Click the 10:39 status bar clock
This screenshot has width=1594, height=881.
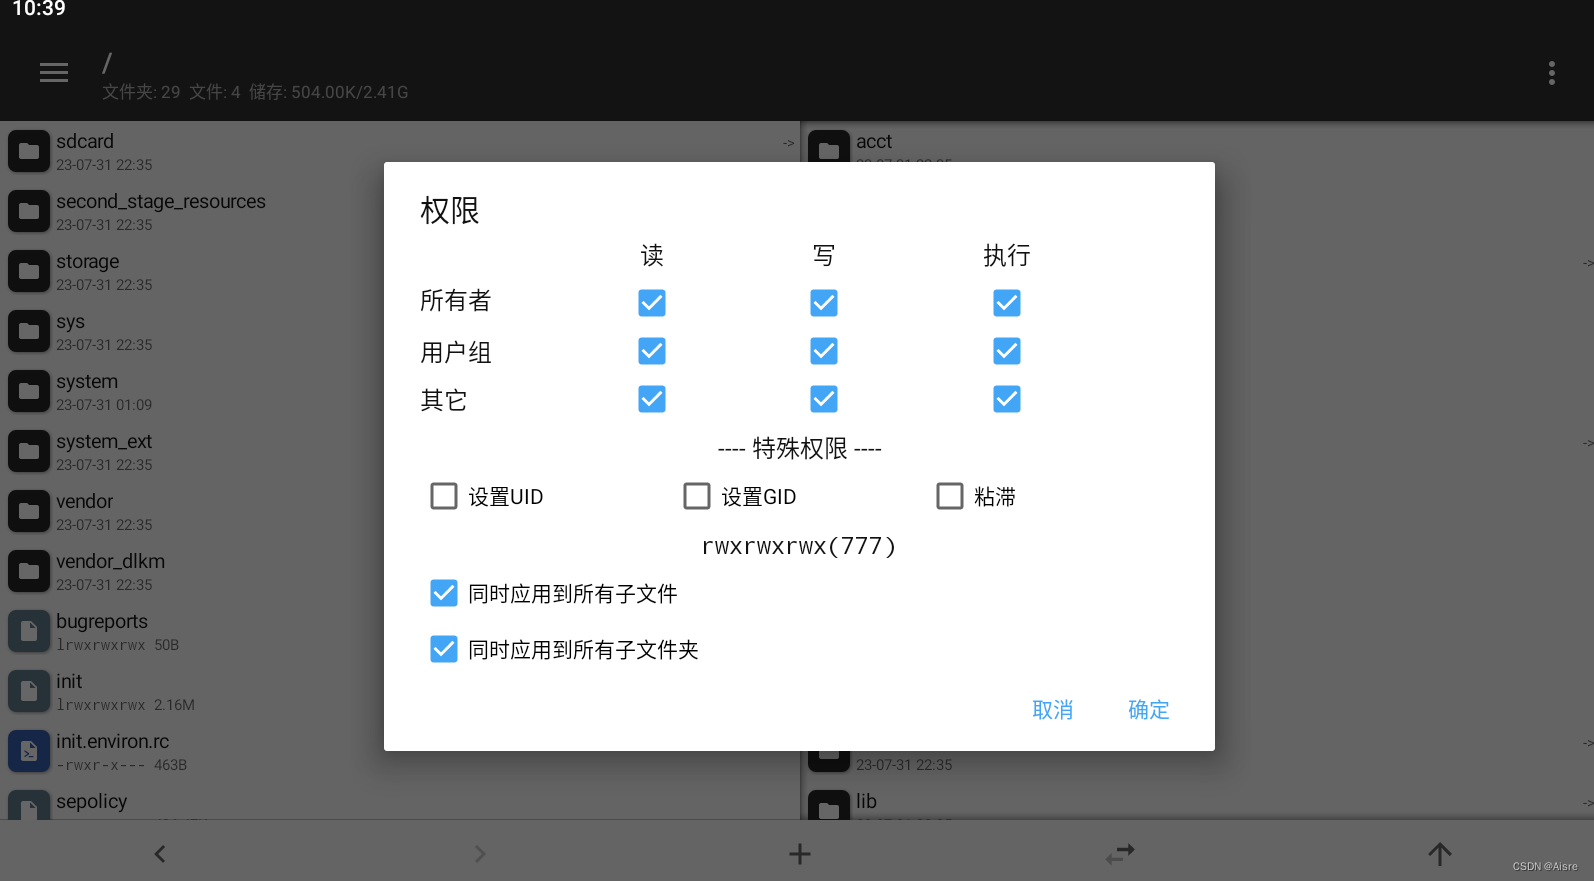[x=39, y=9]
